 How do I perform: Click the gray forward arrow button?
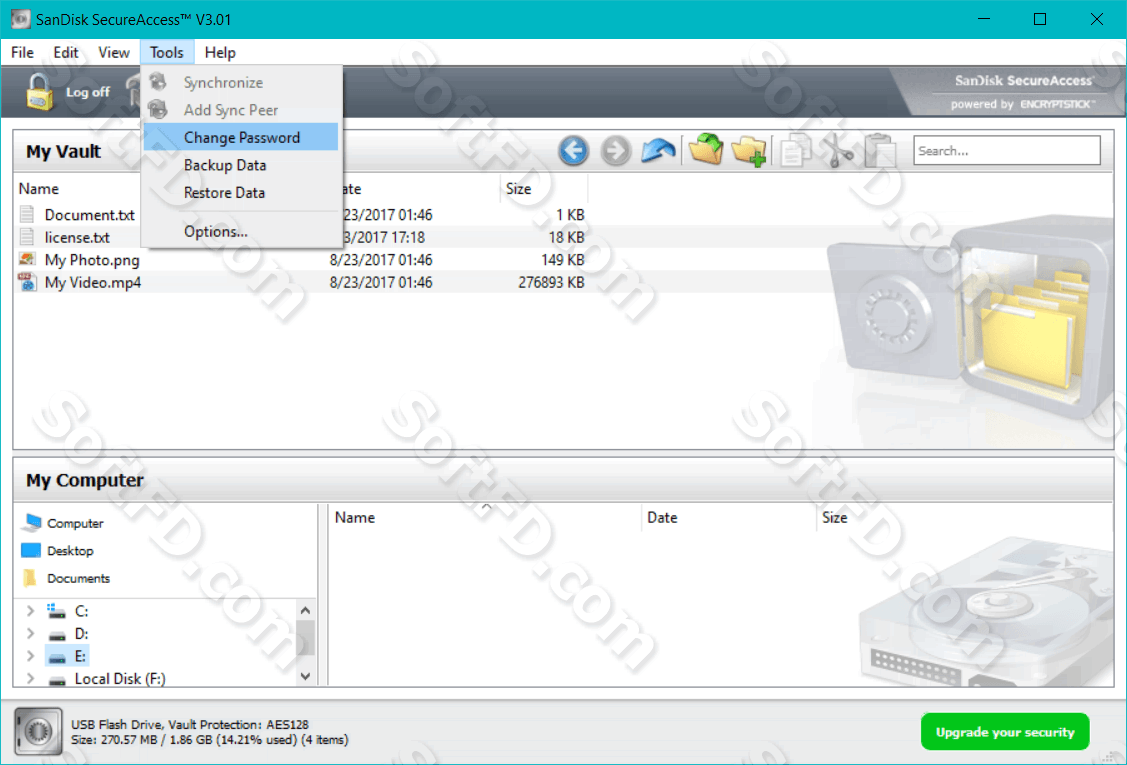click(x=615, y=151)
